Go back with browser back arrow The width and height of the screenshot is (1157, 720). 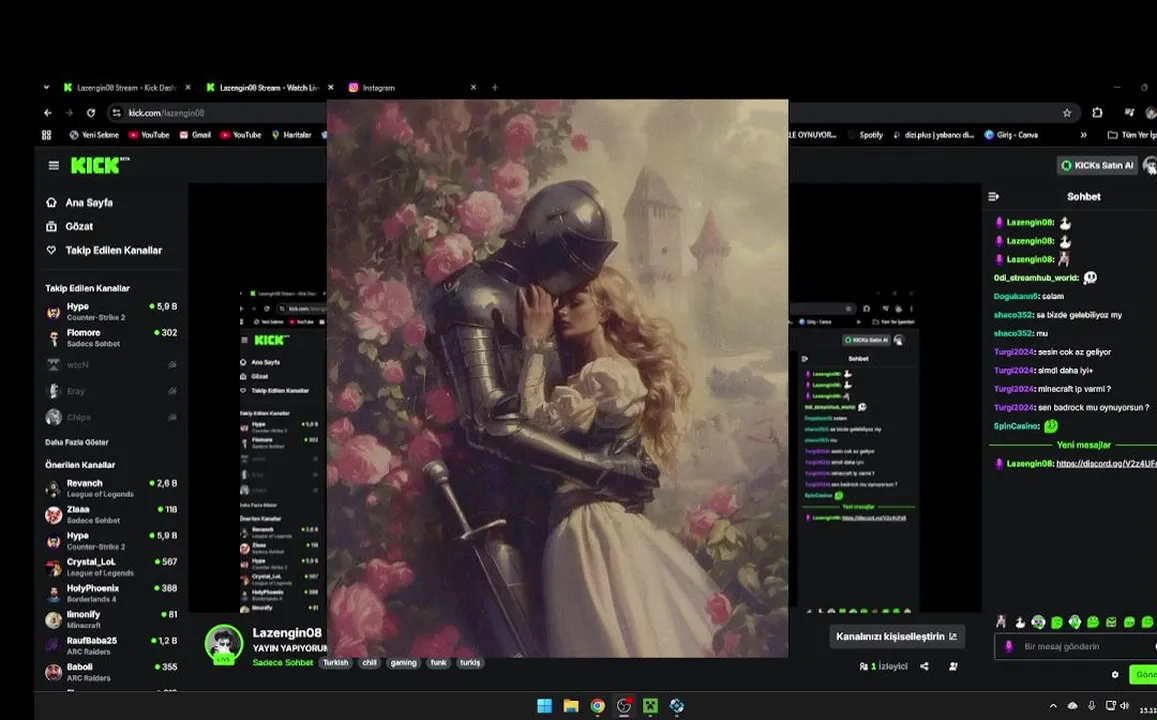(x=47, y=113)
